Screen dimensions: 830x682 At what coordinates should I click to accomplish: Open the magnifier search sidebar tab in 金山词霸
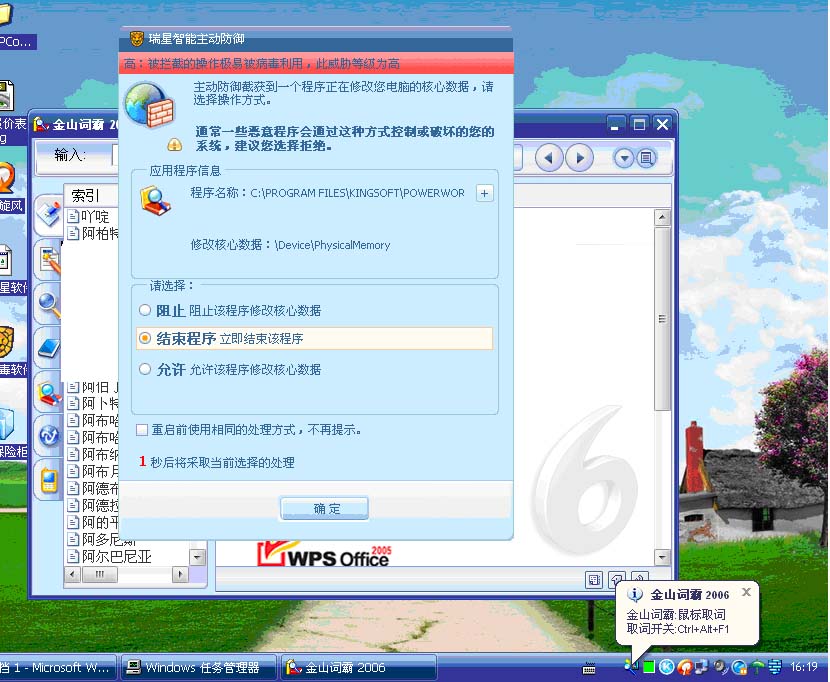49,304
